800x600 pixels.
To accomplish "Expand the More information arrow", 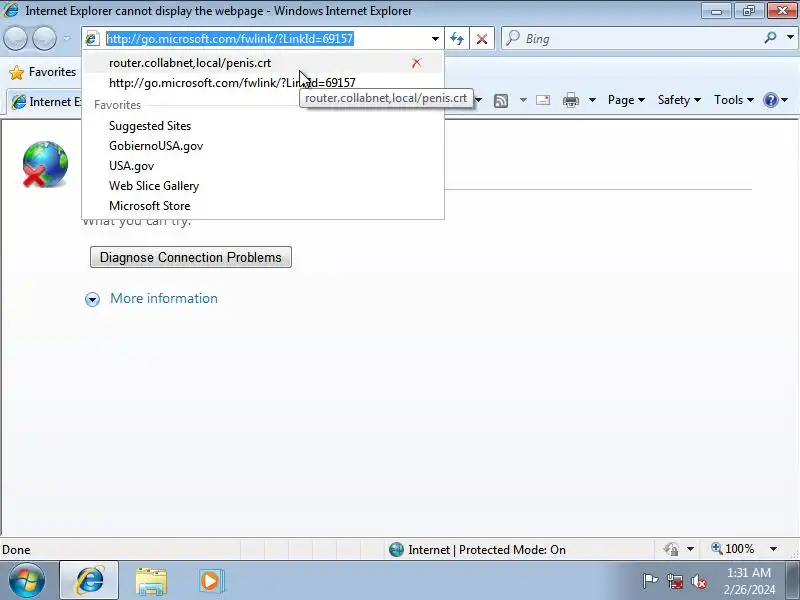I will click(x=92, y=299).
